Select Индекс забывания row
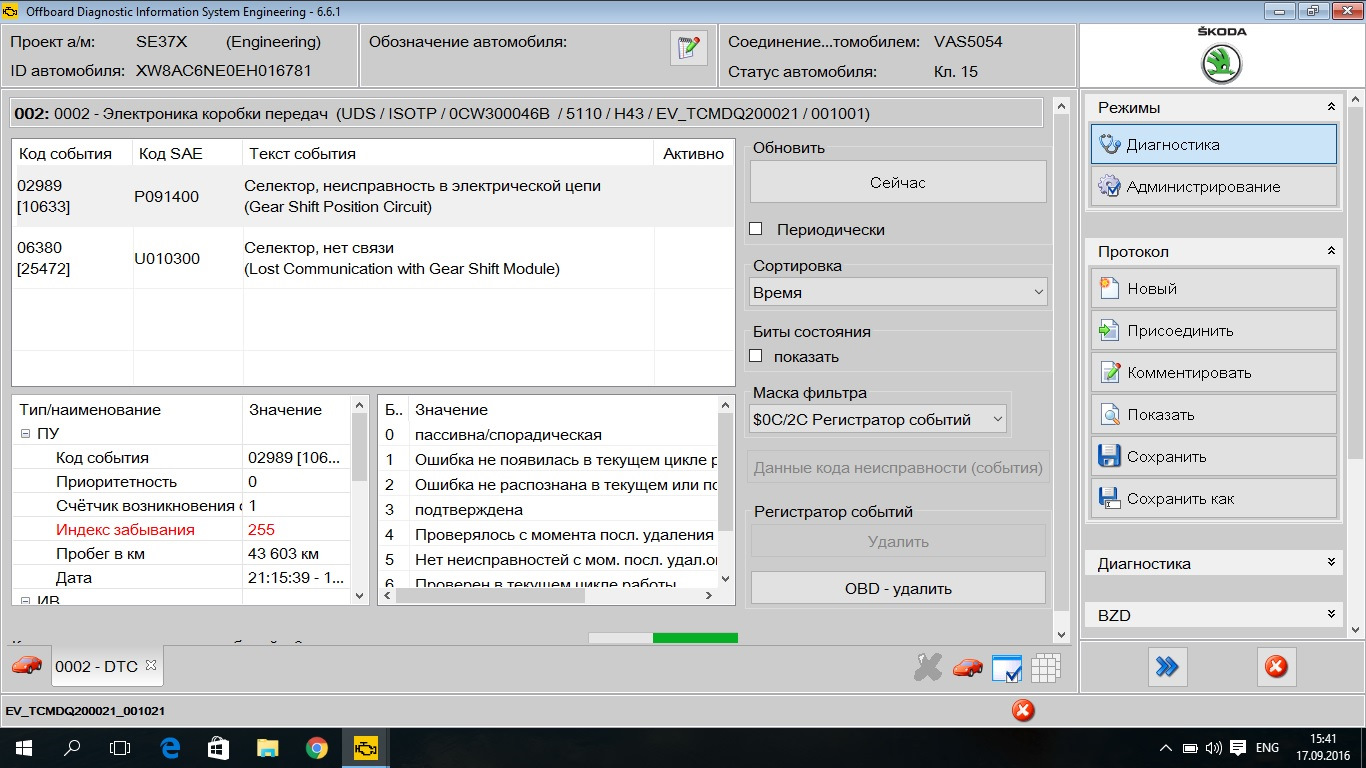This screenshot has width=1366, height=768. point(182,530)
